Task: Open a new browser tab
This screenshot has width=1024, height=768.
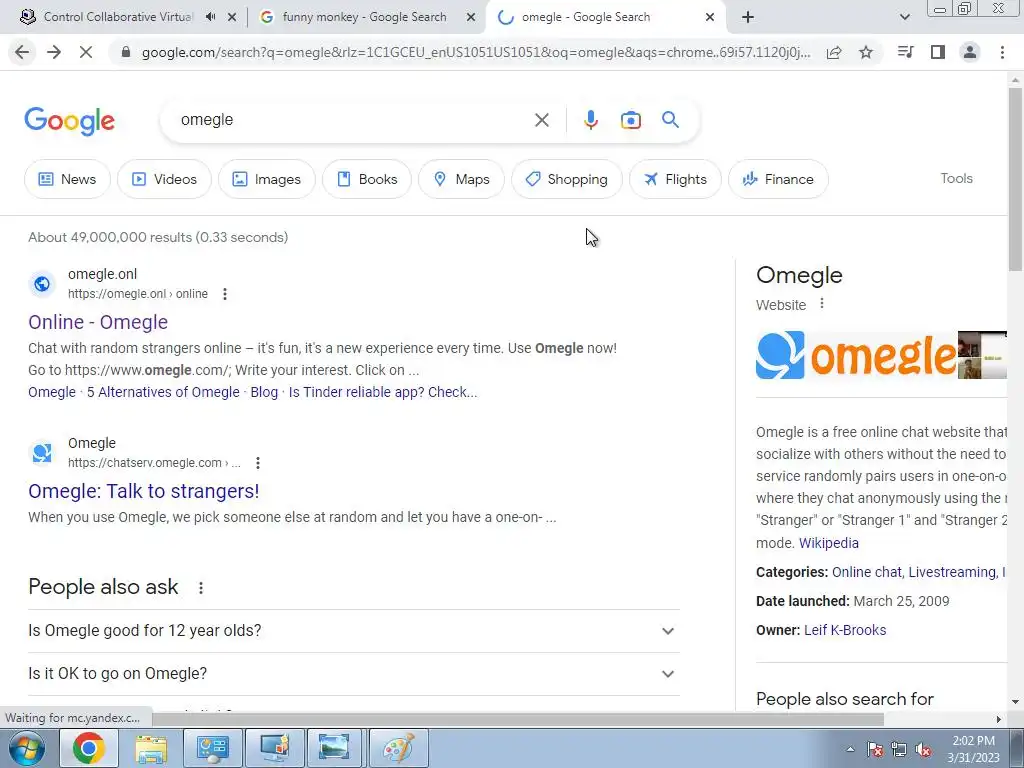Action: pos(748,17)
